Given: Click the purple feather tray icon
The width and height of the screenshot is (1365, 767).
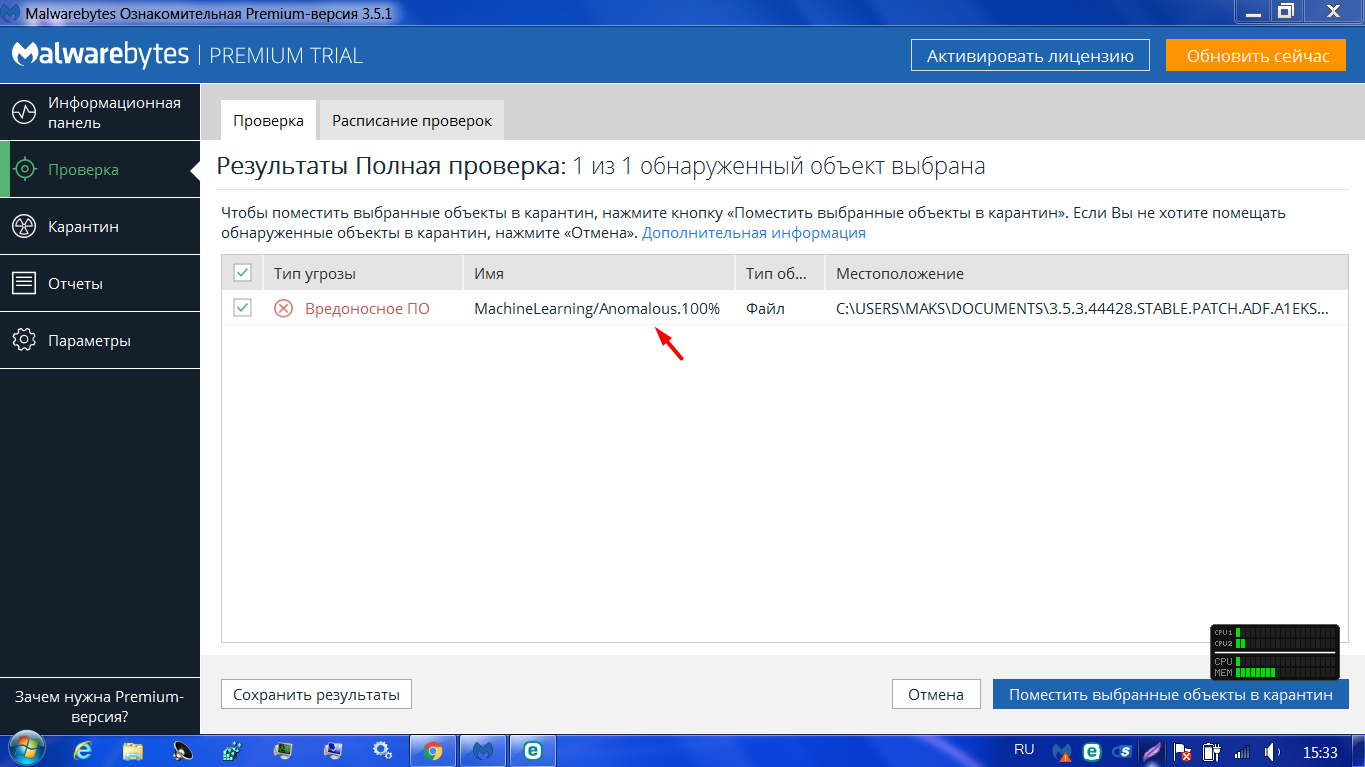Looking at the screenshot, I should click(x=1153, y=751).
